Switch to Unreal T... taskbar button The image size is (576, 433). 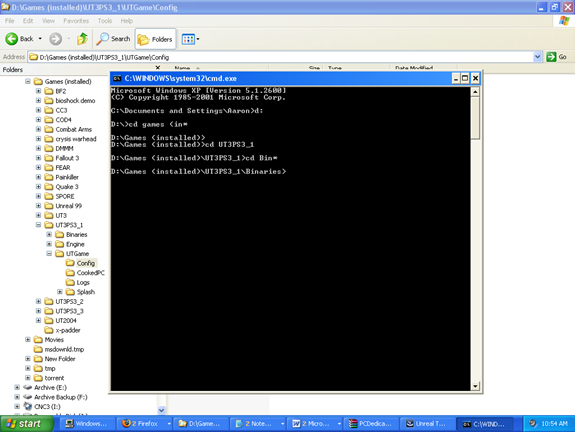(427, 423)
